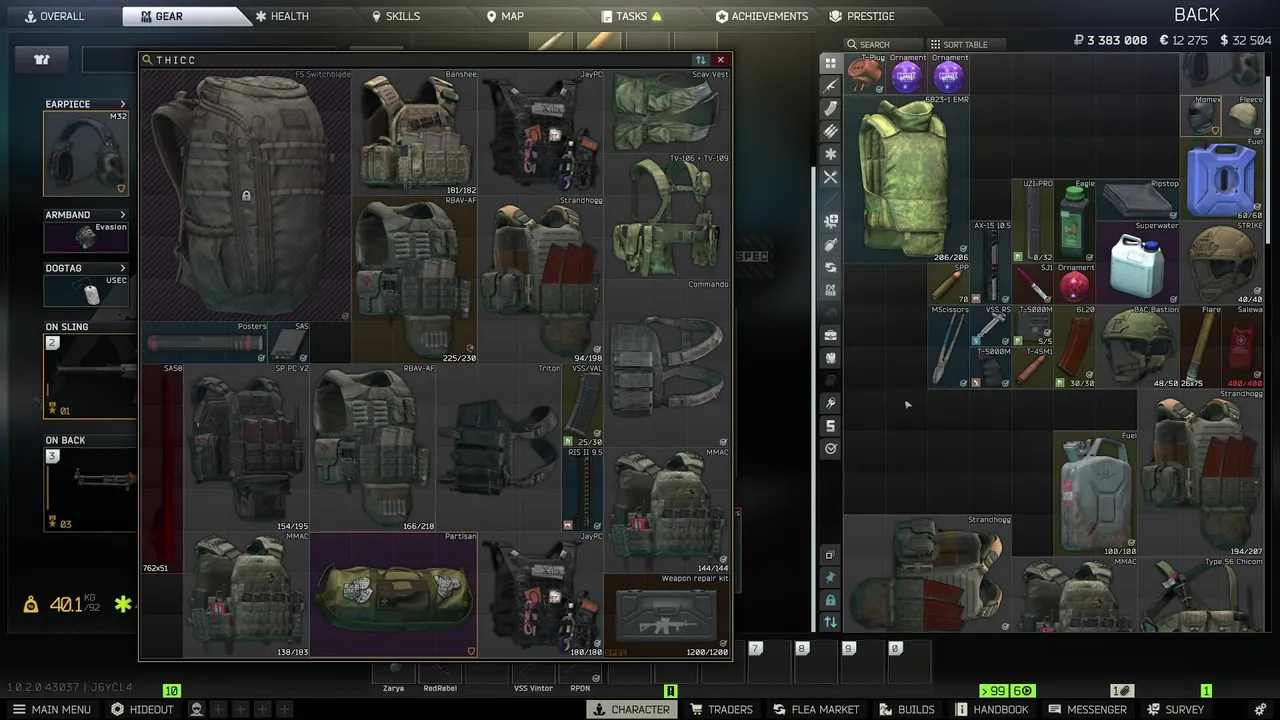This screenshot has width=1280, height=720.
Task: Expand the Earpiece slot arrow
Action: [x=123, y=104]
